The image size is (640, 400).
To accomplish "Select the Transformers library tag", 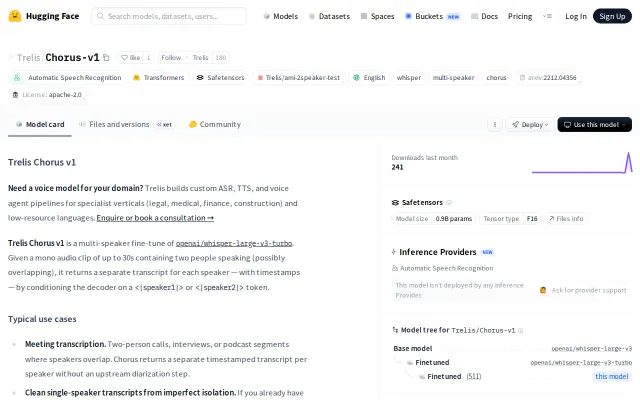I will point(159,78).
